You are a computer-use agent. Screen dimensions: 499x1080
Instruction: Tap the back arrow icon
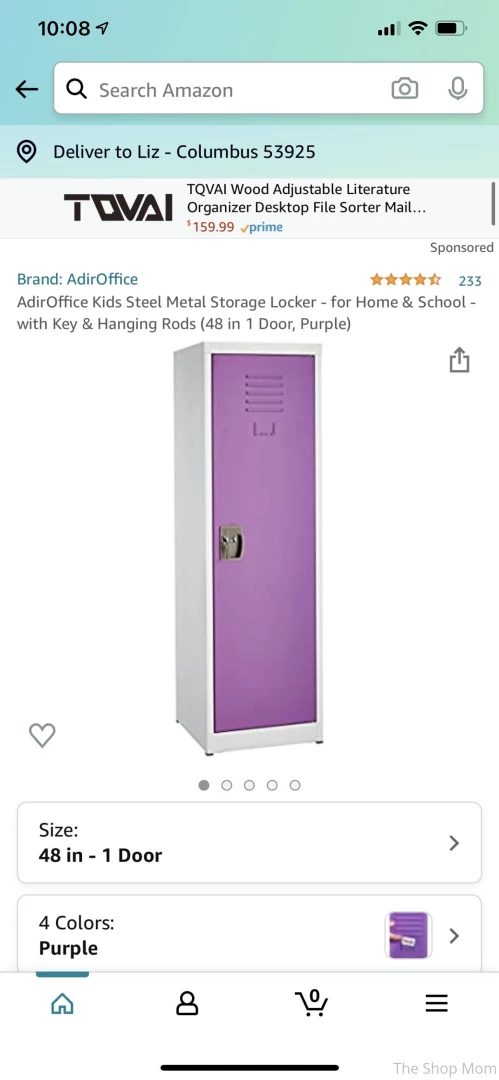tap(26, 89)
